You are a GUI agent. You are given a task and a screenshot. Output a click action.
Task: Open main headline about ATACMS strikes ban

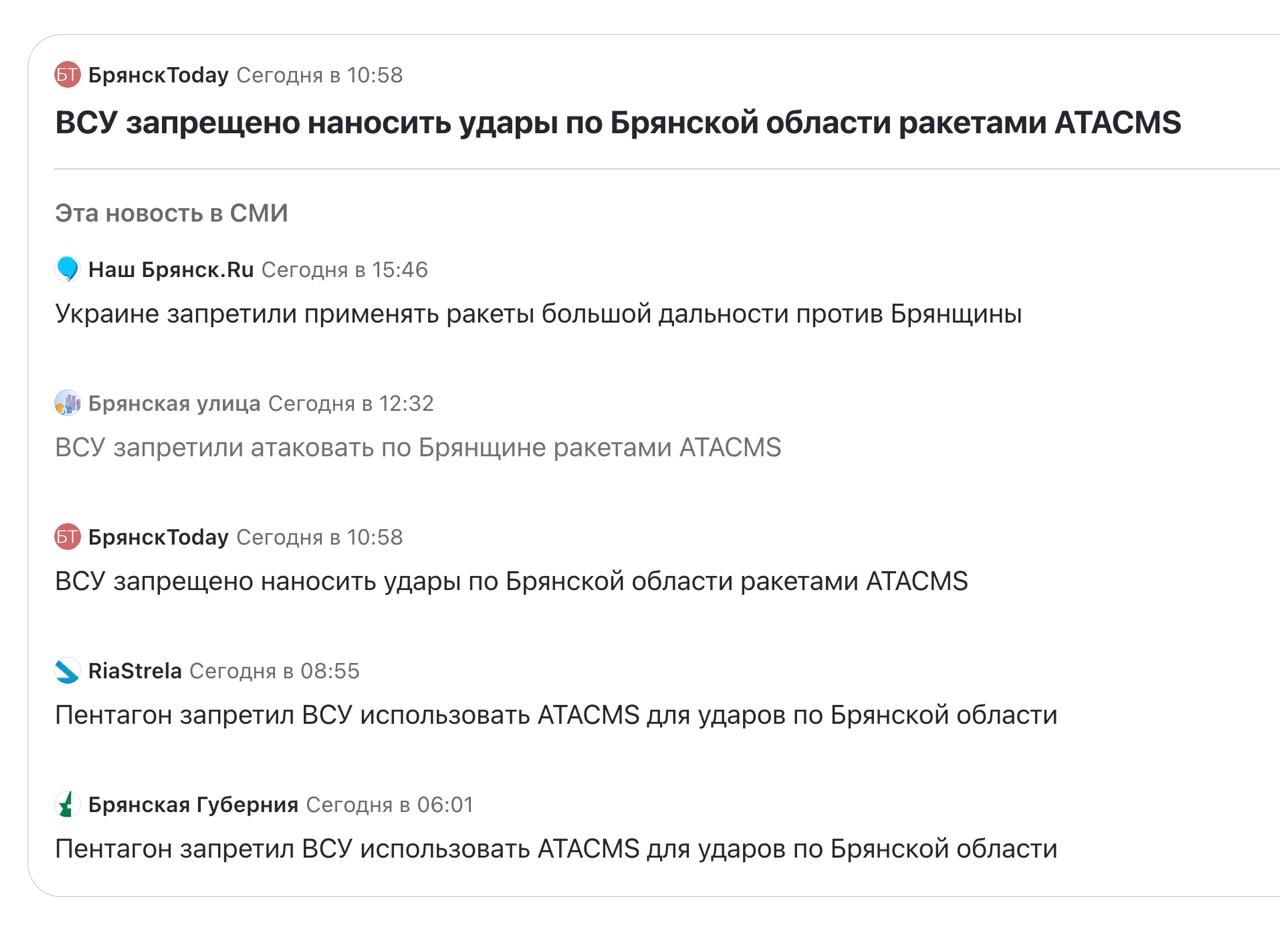pyautogui.click(x=618, y=123)
